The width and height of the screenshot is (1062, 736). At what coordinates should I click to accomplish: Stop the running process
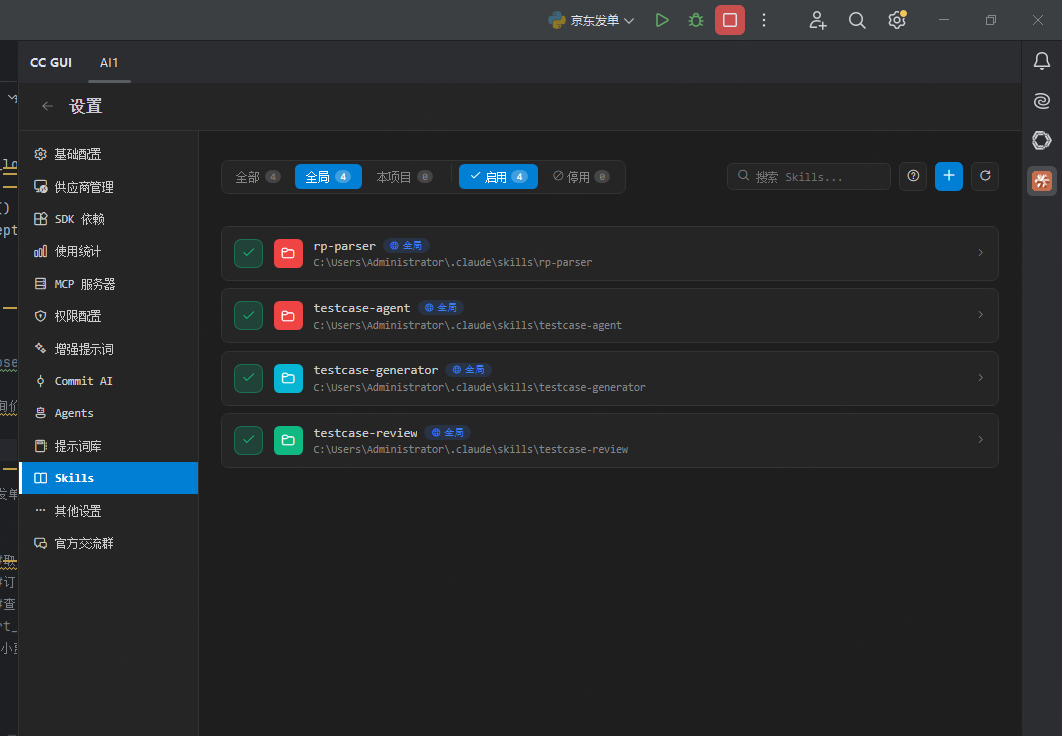click(729, 20)
